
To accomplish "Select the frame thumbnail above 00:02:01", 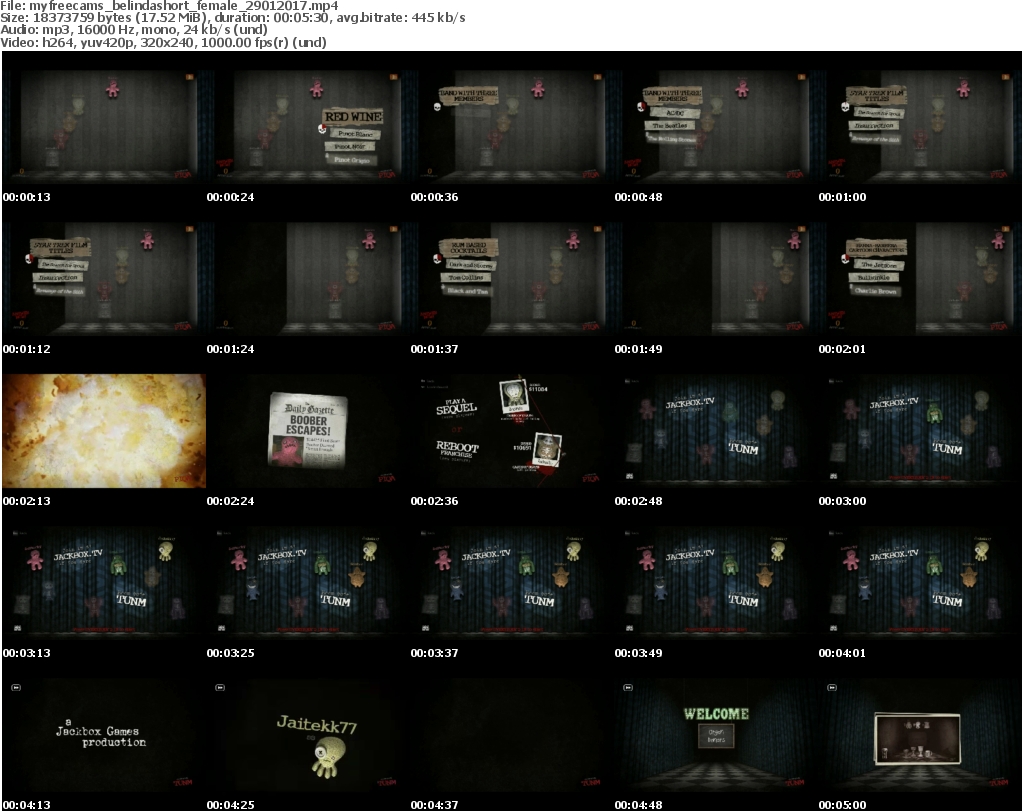I will tap(920, 279).
